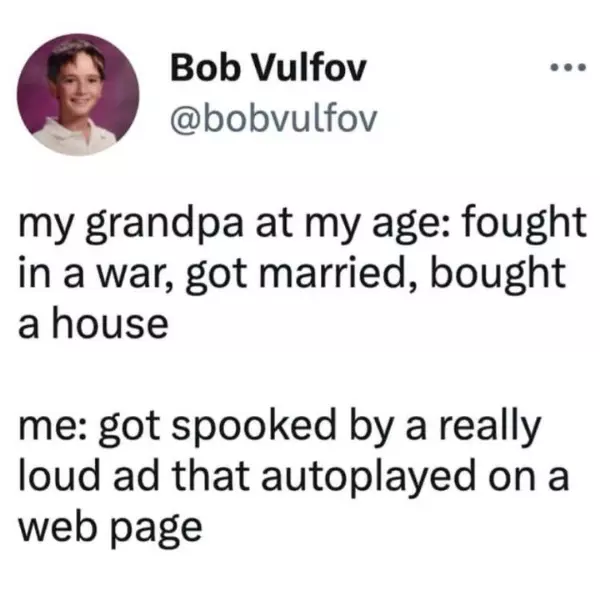Image resolution: width=600 pixels, height=600 pixels.
Task: Click the 'me: got spooked' paragraph
Action: click(x=294, y=478)
